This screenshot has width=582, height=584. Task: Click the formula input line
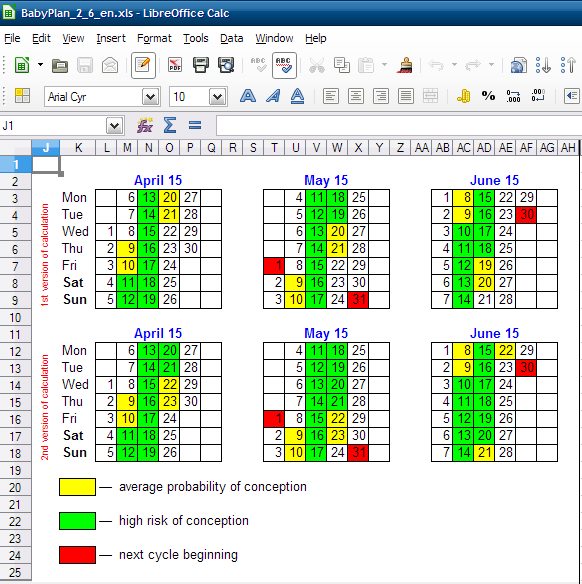(x=398, y=126)
